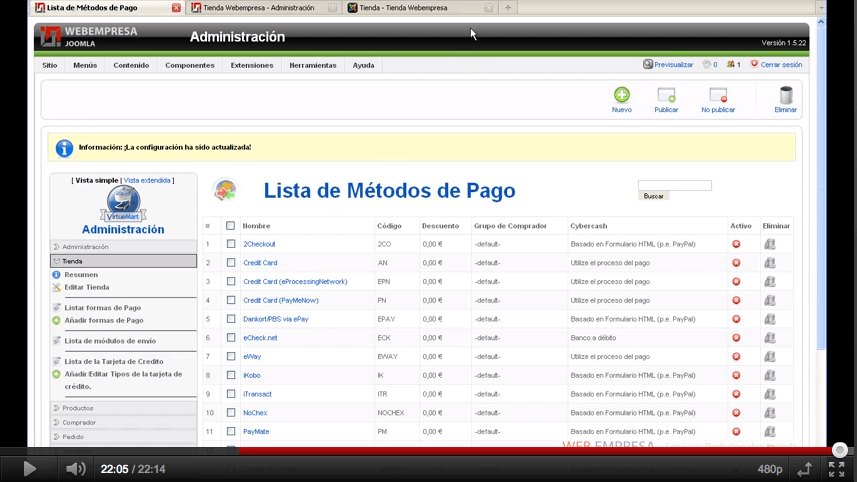Collapse the Tienda sidebar section
Viewport: 857px width, 482px height.
click(x=124, y=261)
